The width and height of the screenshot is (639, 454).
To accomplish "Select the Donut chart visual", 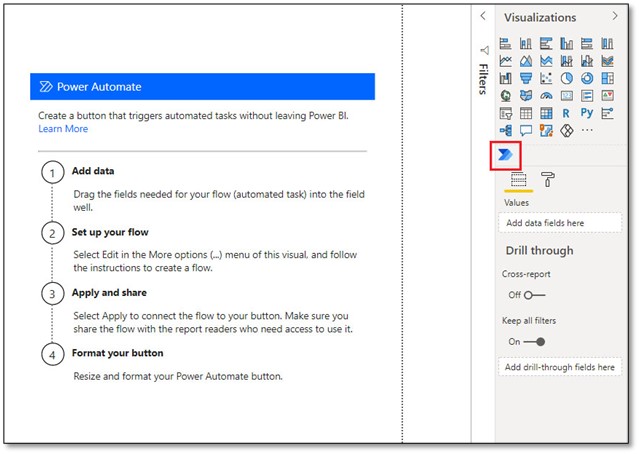I will (587, 78).
